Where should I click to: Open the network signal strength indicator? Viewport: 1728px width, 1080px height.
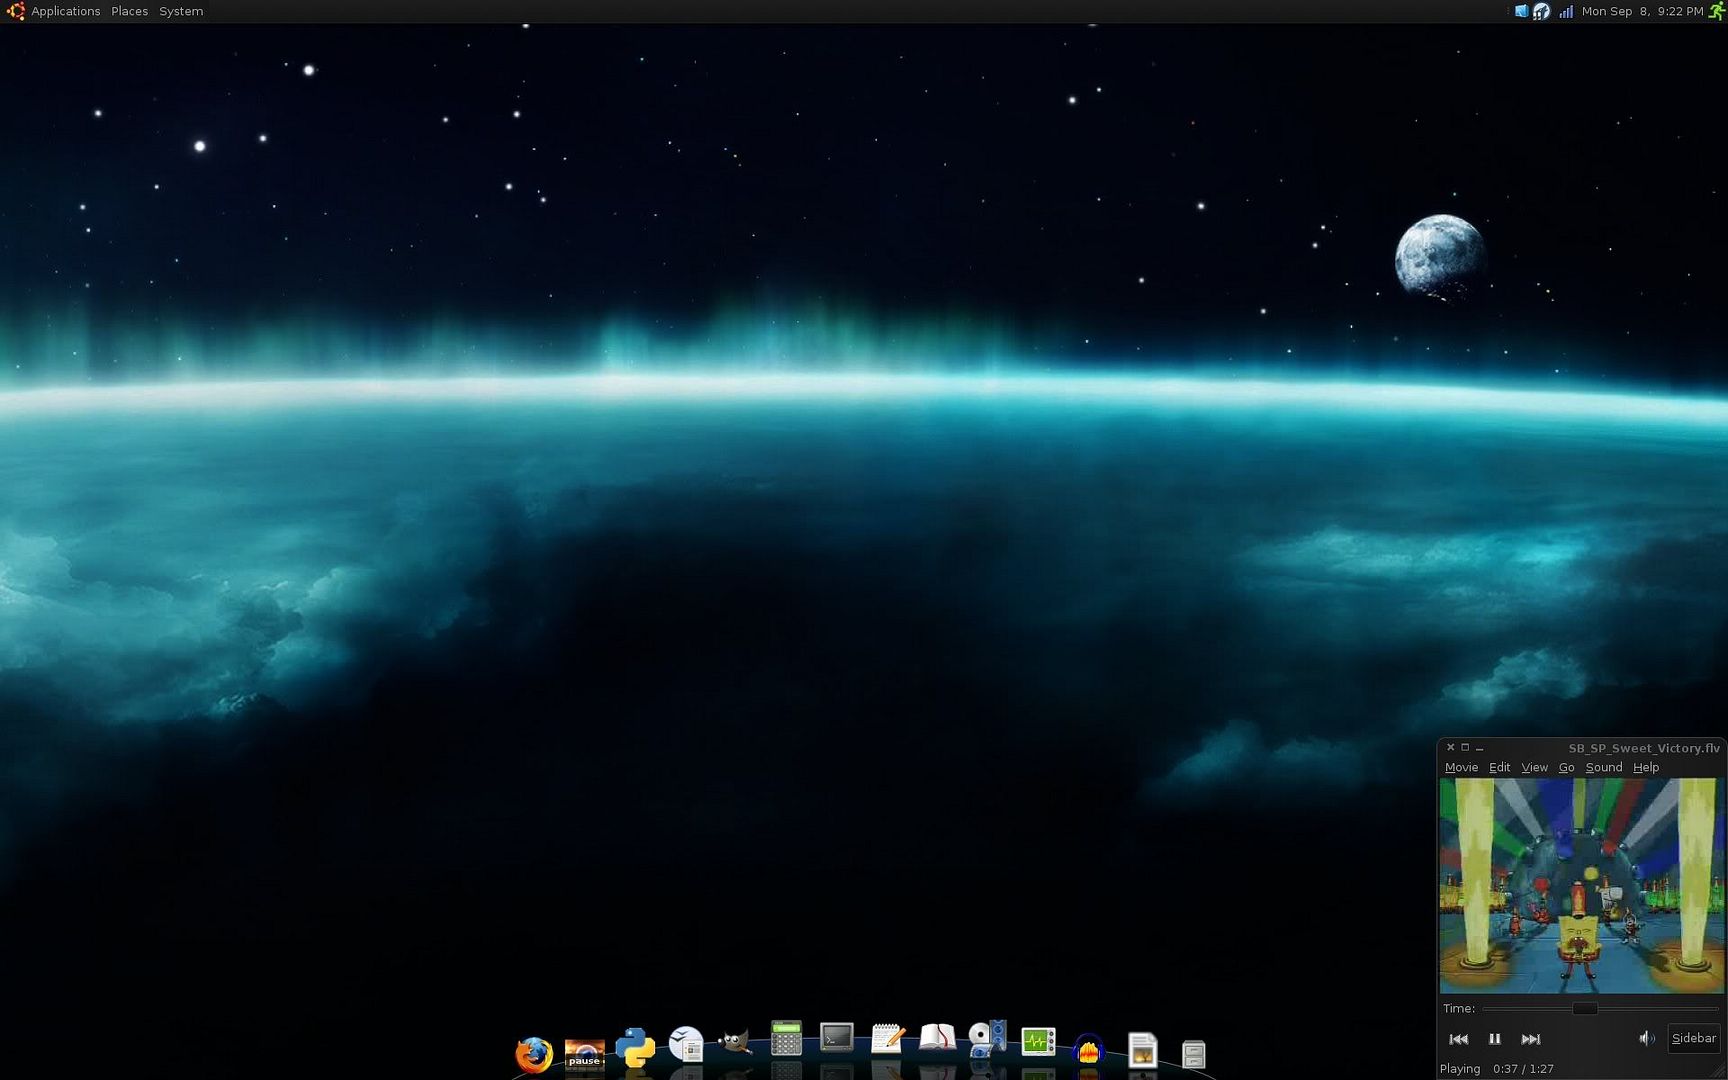coord(1566,11)
